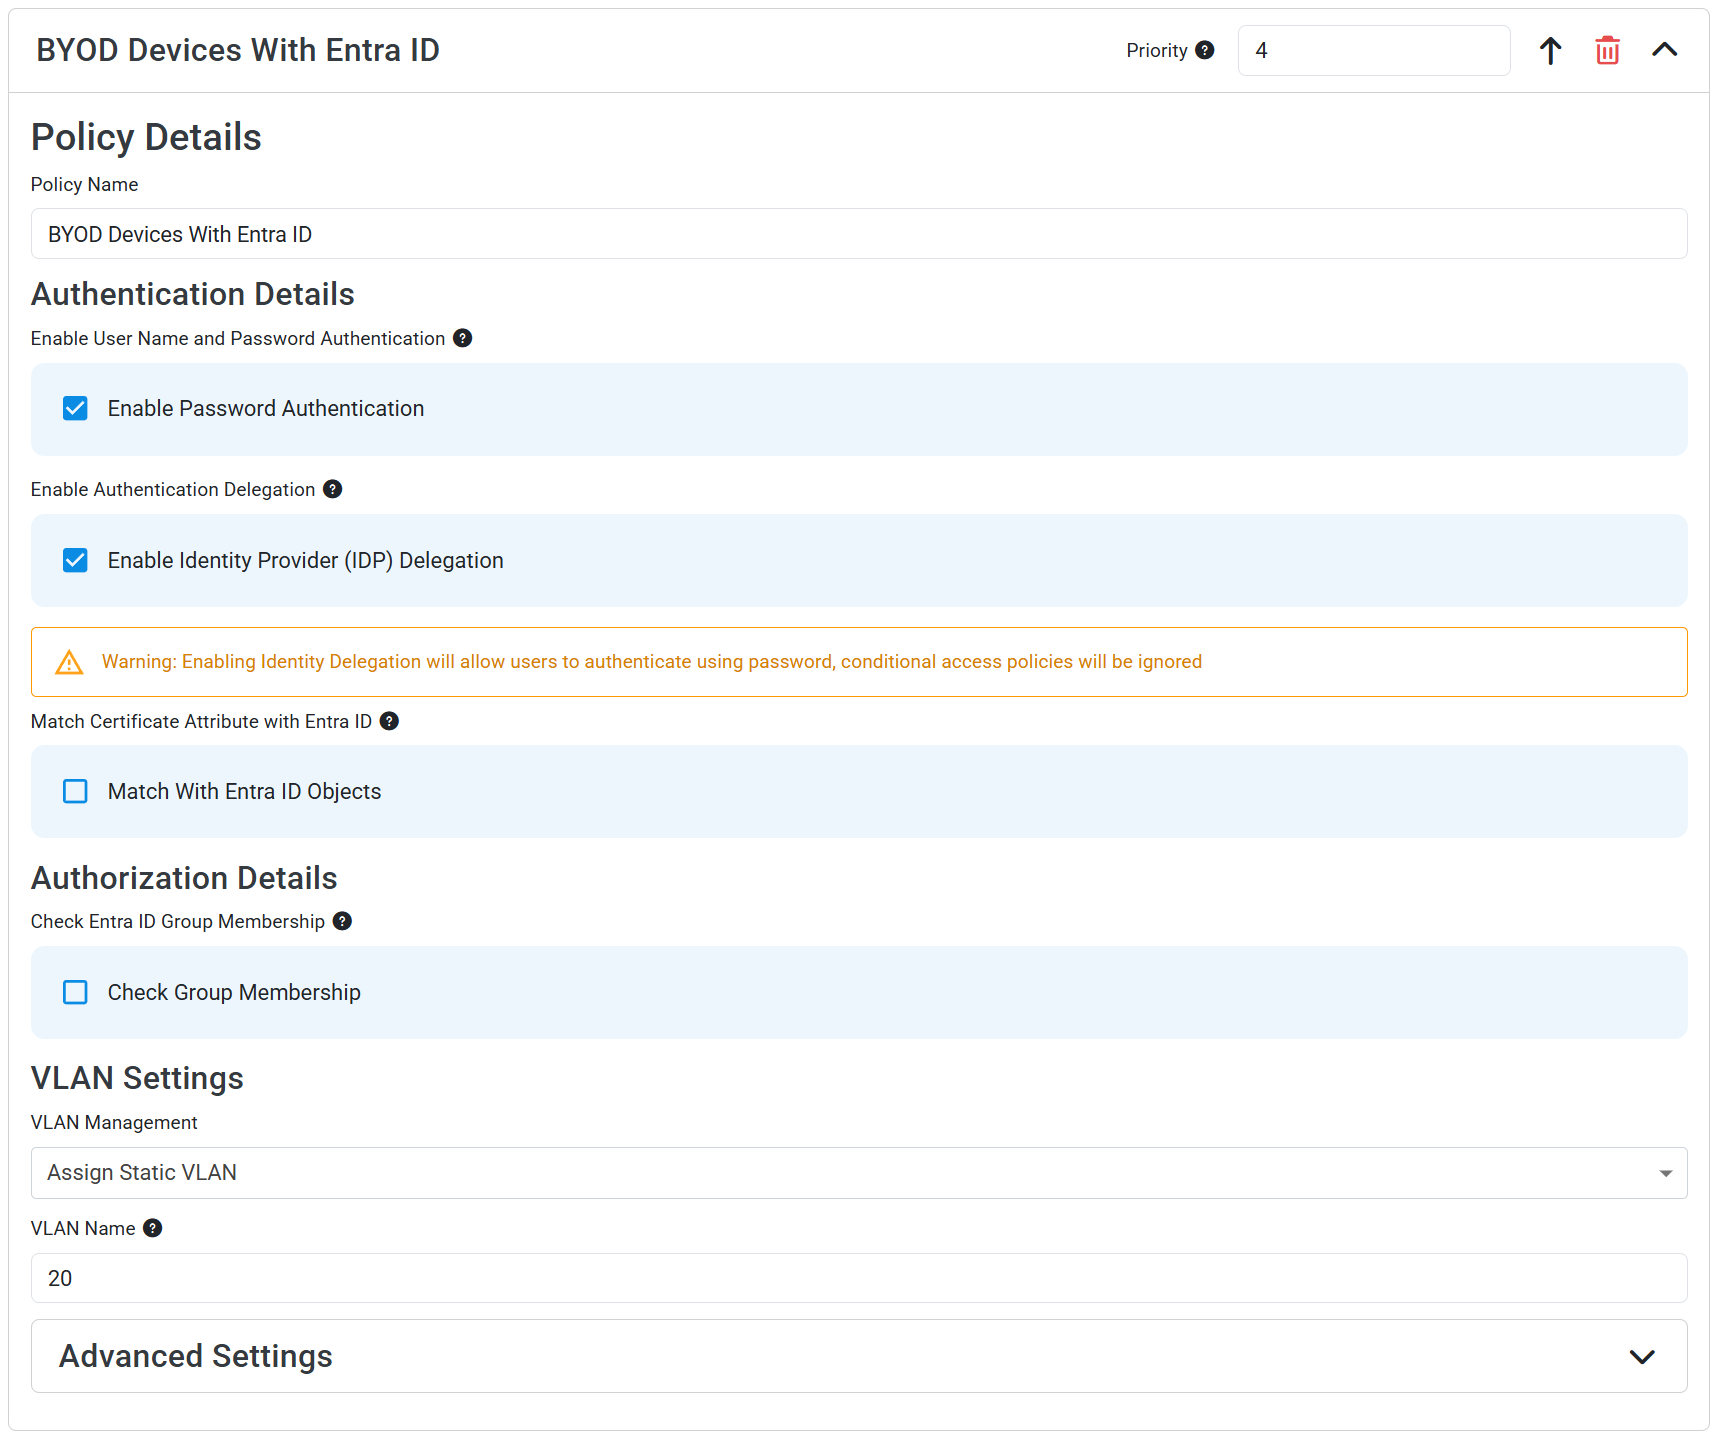Viewport: 1716px width, 1443px height.
Task: Open the Match Certificate Attribute help icon
Action: pos(389,721)
